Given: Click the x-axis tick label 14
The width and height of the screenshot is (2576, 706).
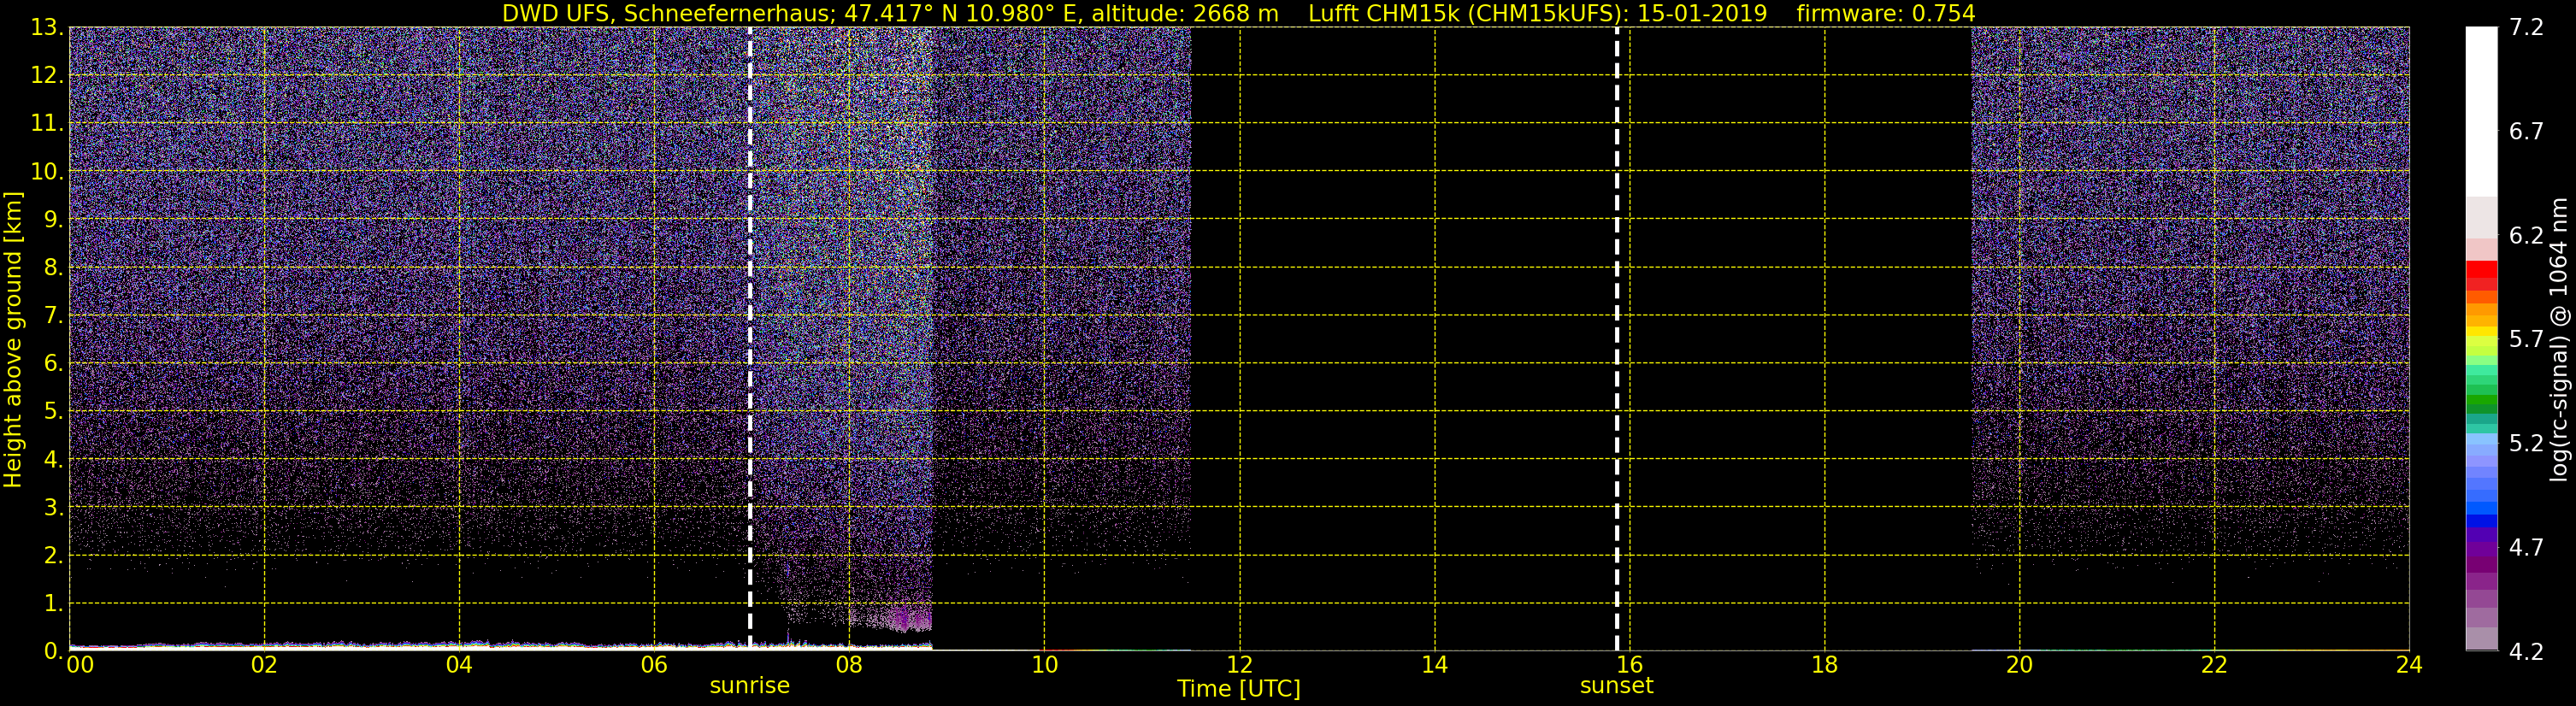Looking at the screenshot, I should [x=1434, y=664].
